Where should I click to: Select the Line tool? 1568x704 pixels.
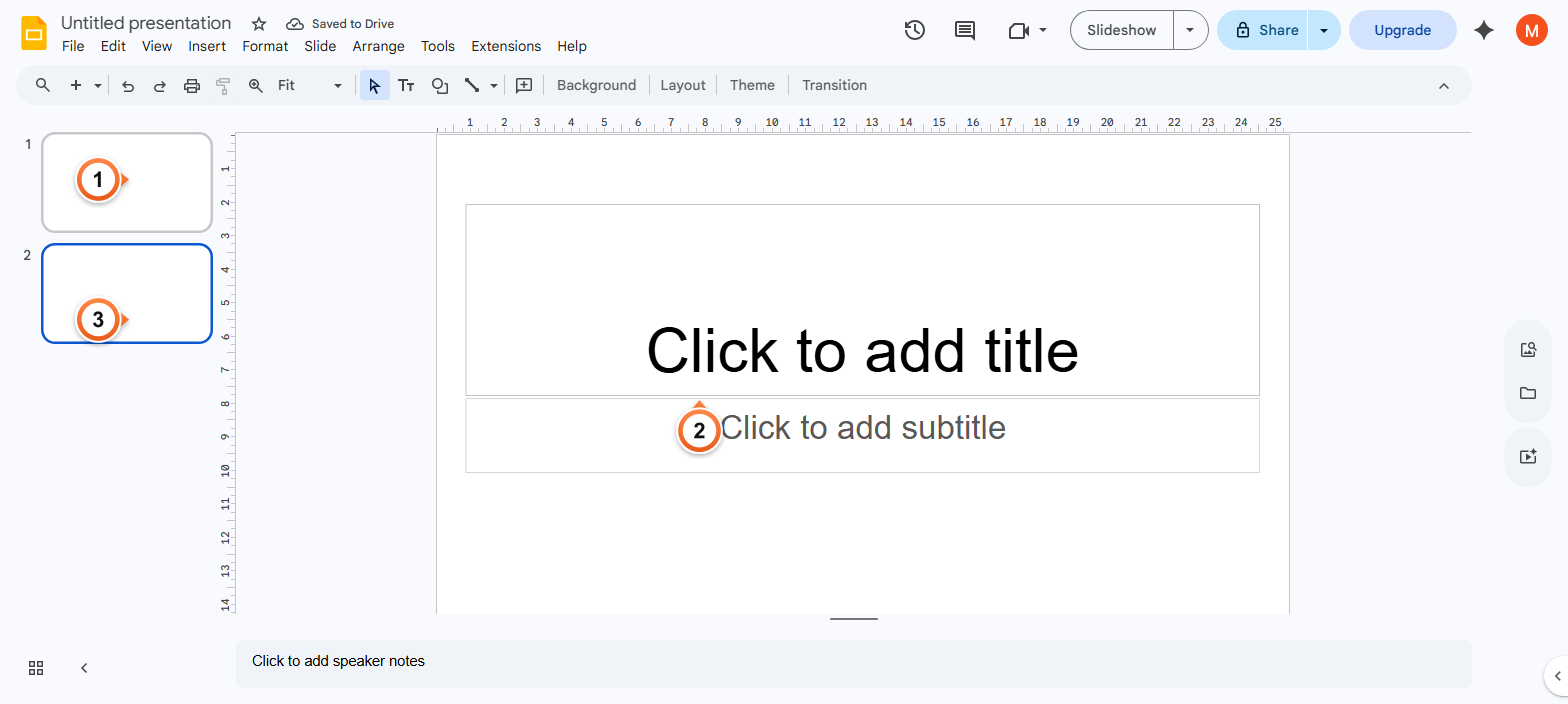[x=472, y=86]
